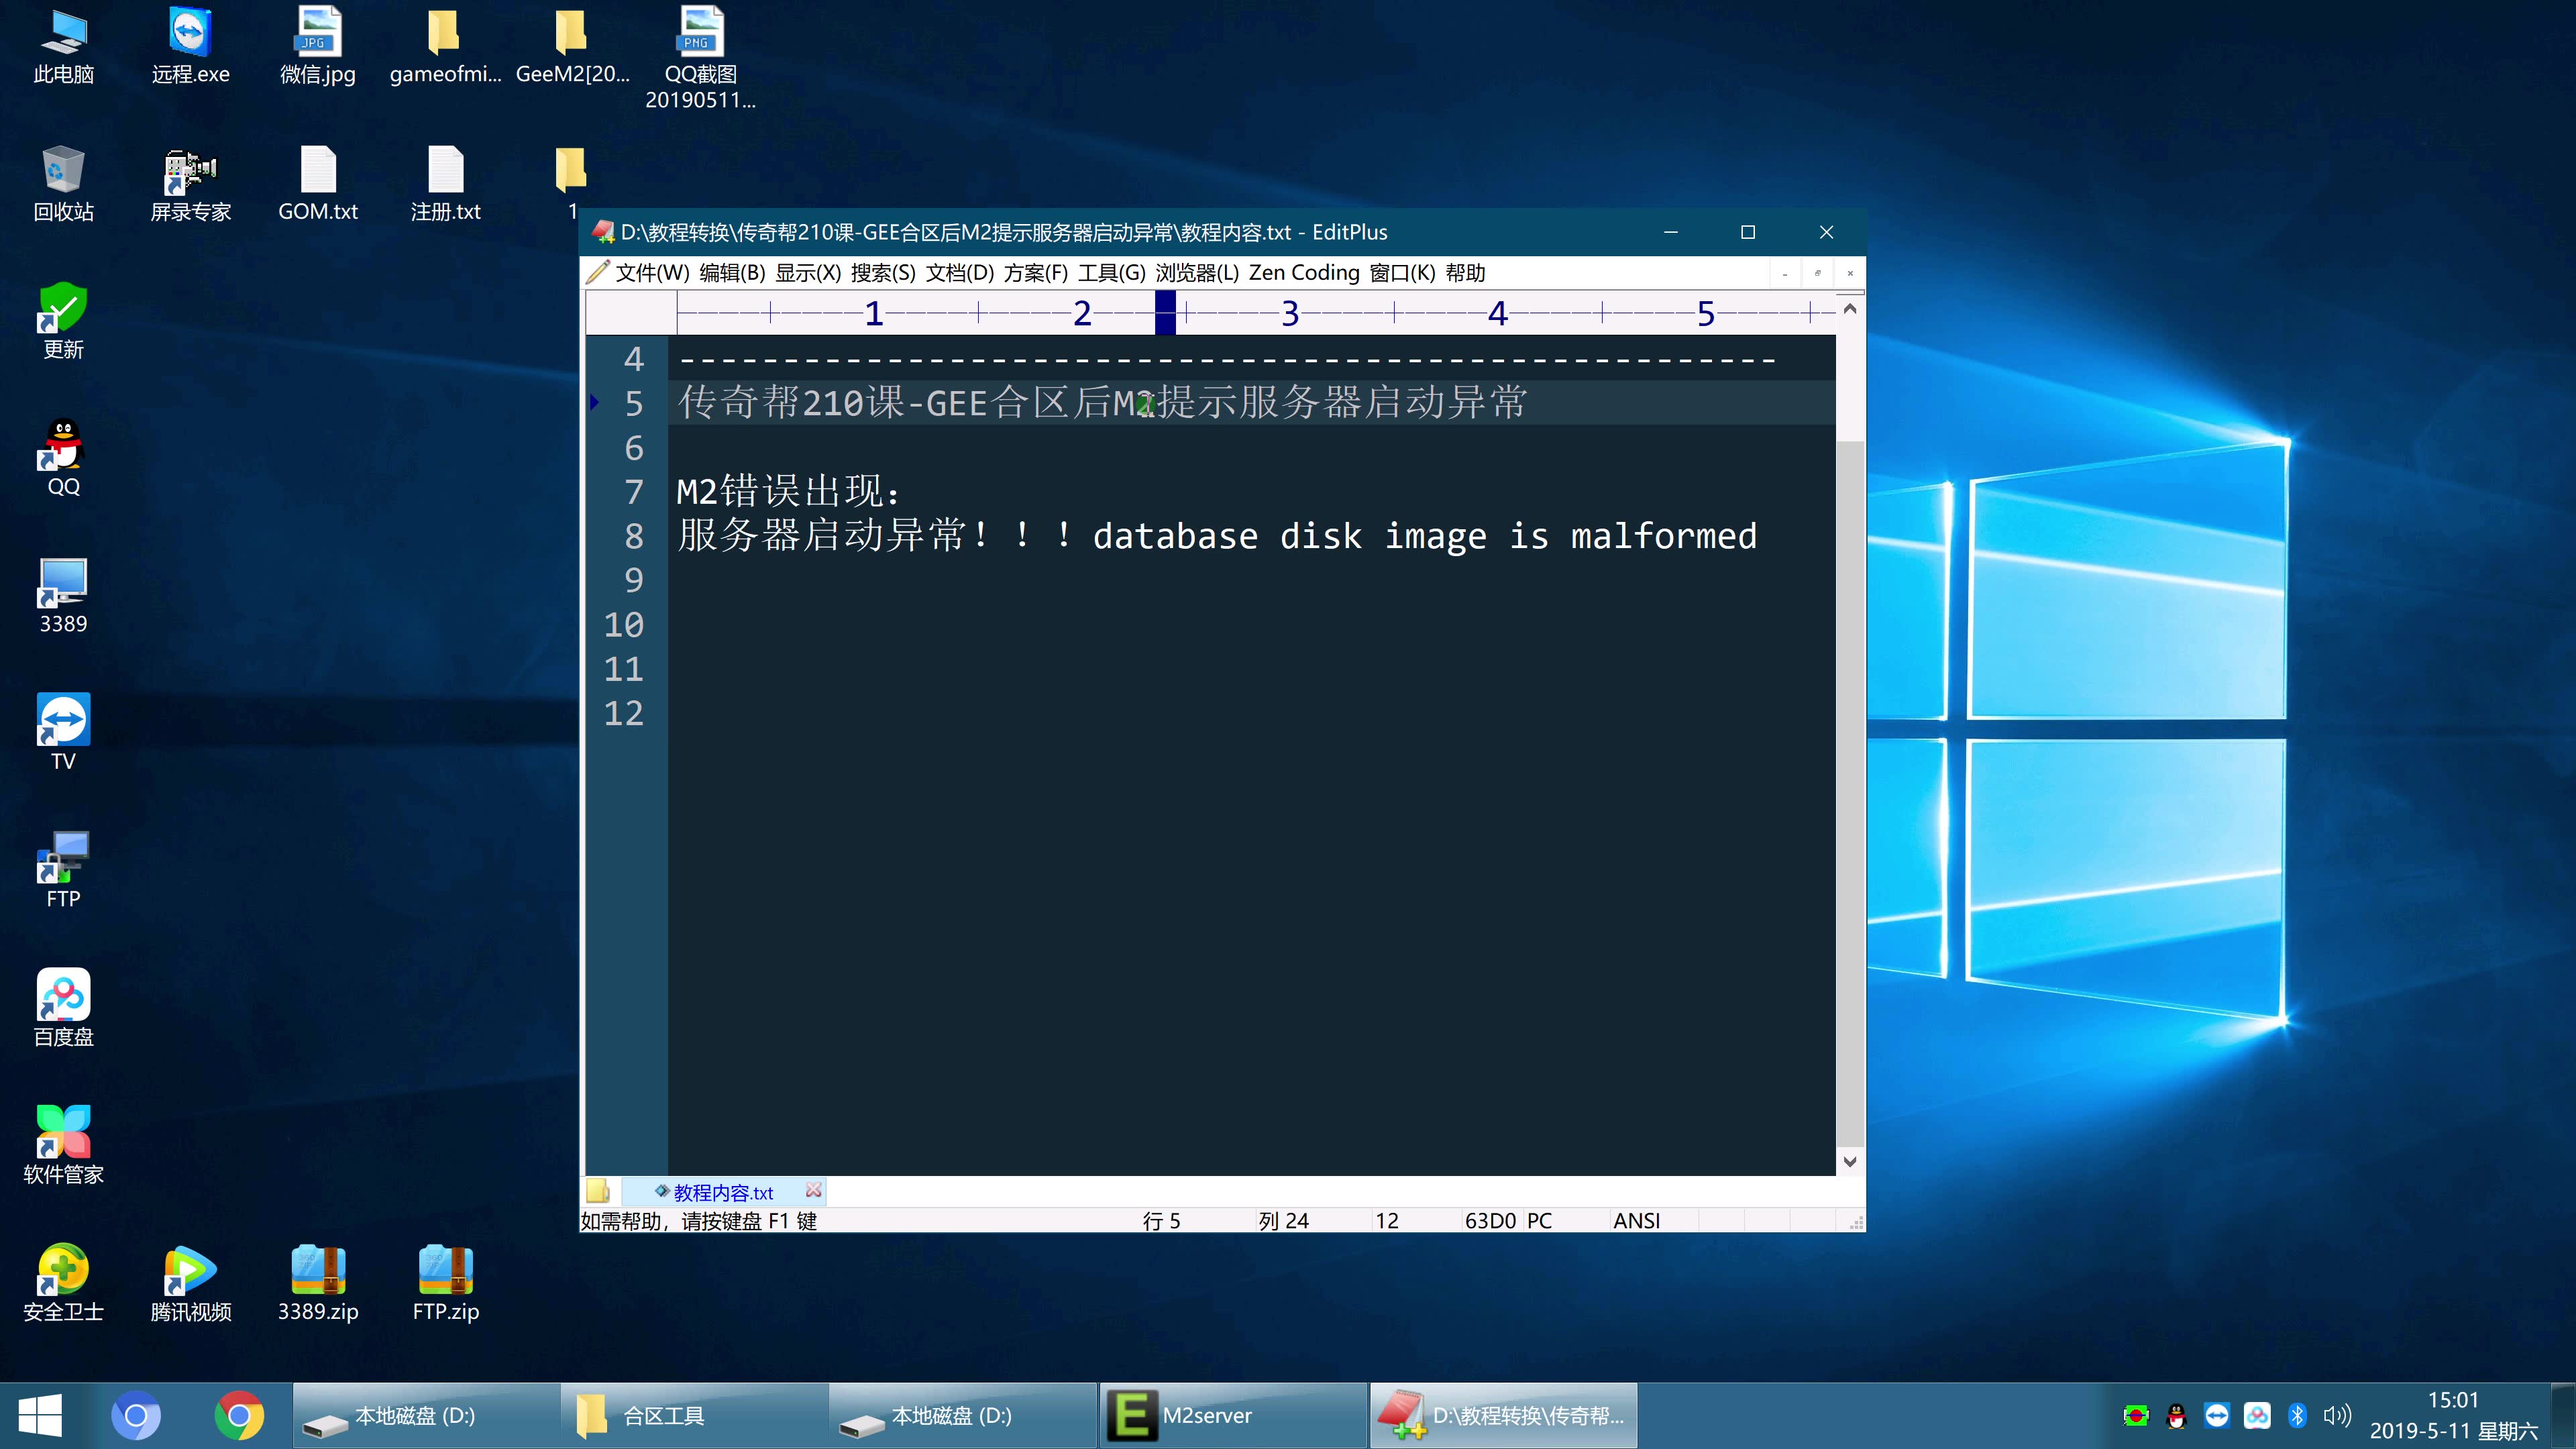Select 微信.jpg image file

coord(317,46)
